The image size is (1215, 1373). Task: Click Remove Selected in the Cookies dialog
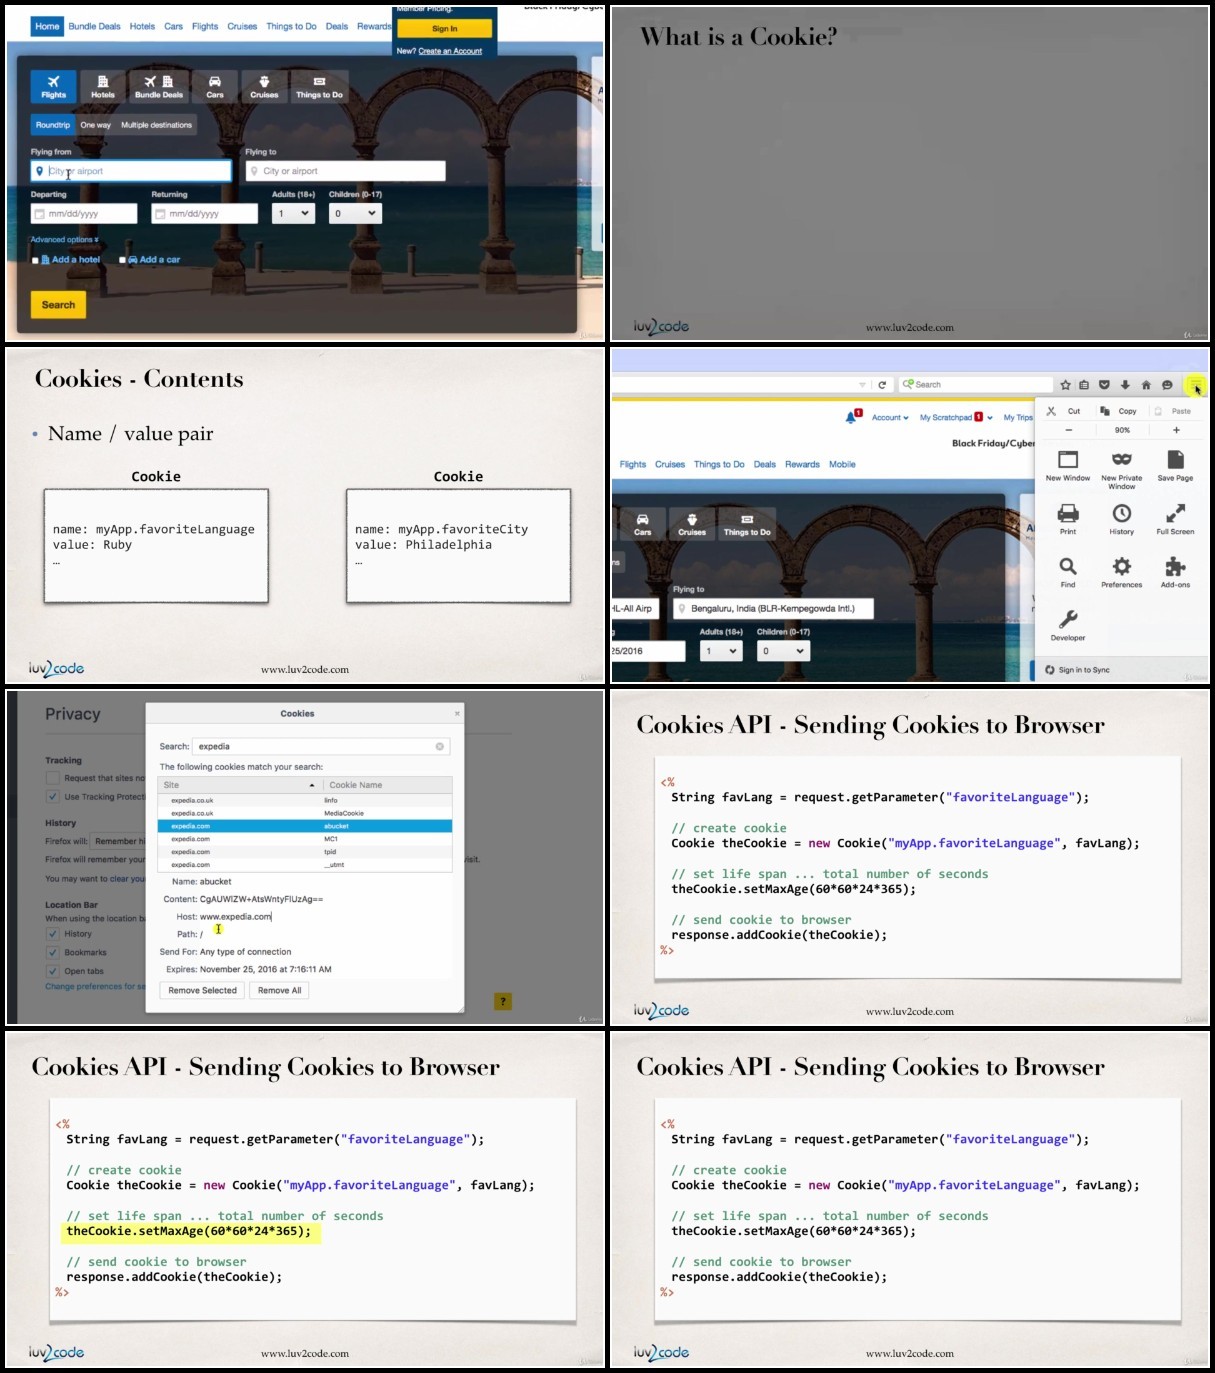click(203, 991)
